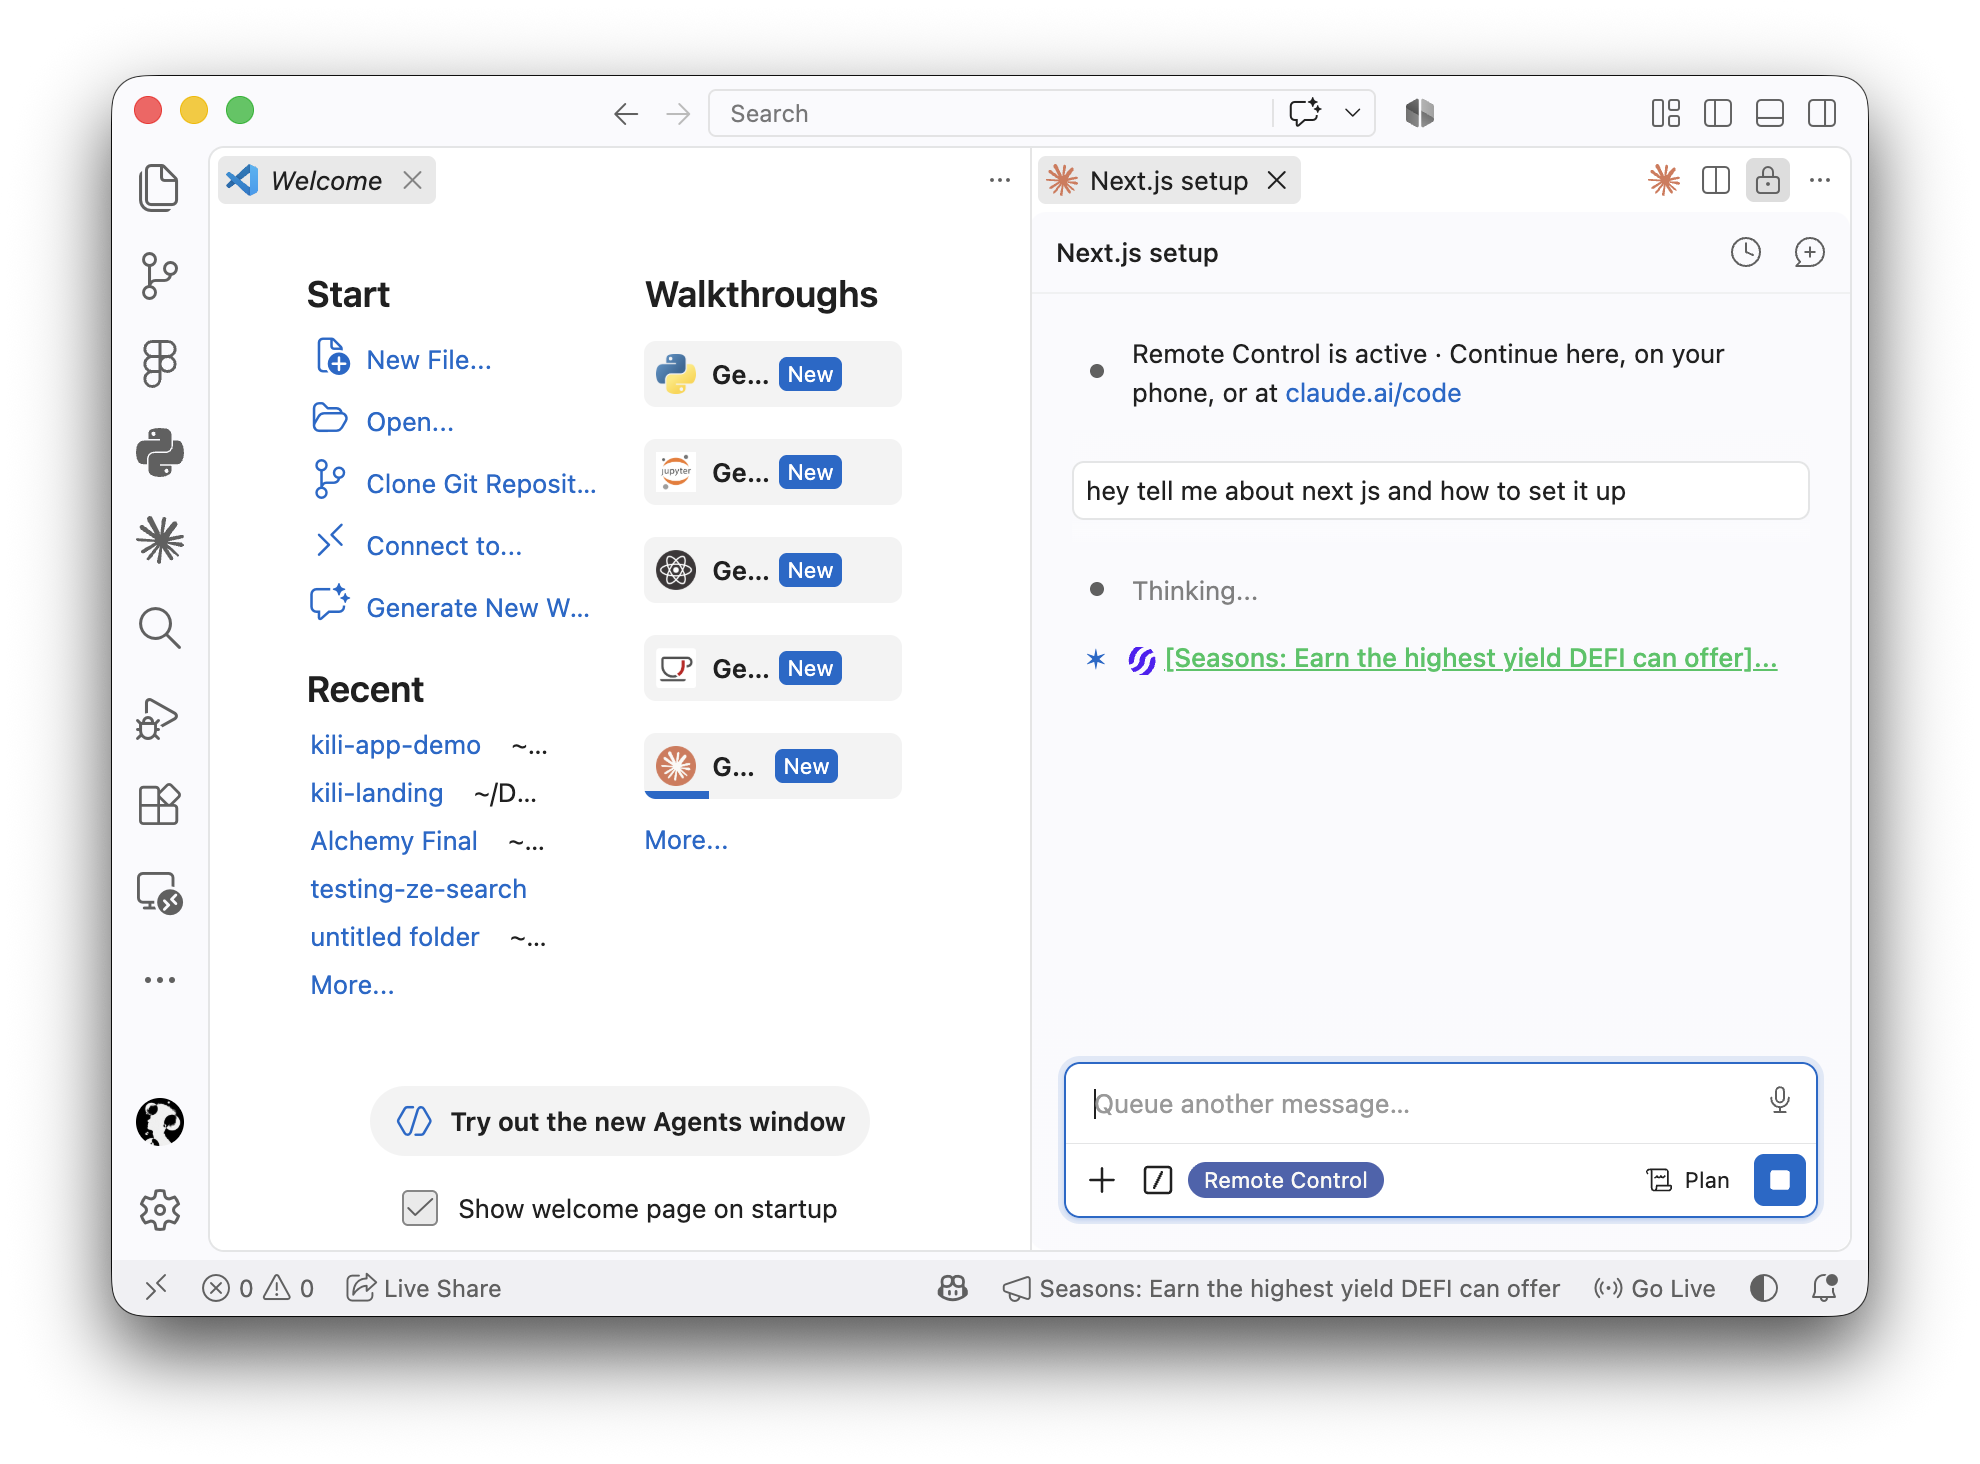Open the Claude starburst walkthrough card
Screen dimensions: 1980x1464
pos(772,766)
